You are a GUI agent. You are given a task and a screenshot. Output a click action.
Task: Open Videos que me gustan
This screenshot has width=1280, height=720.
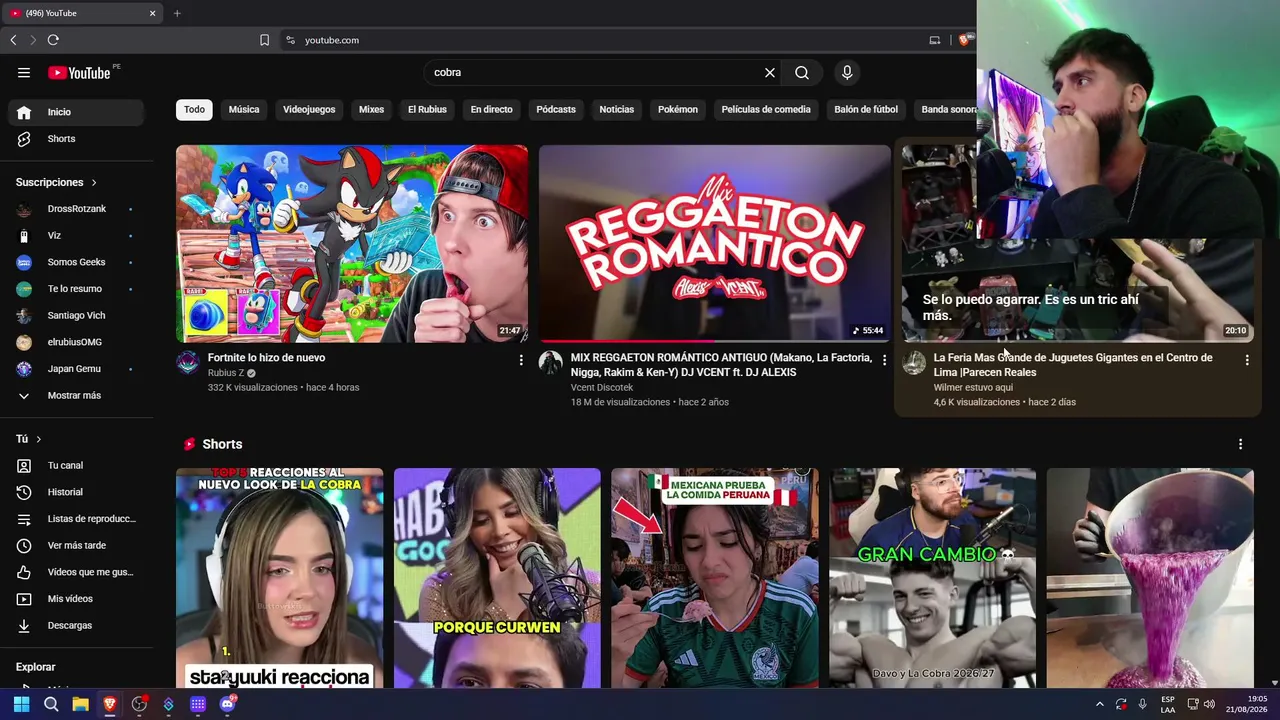[76, 572]
